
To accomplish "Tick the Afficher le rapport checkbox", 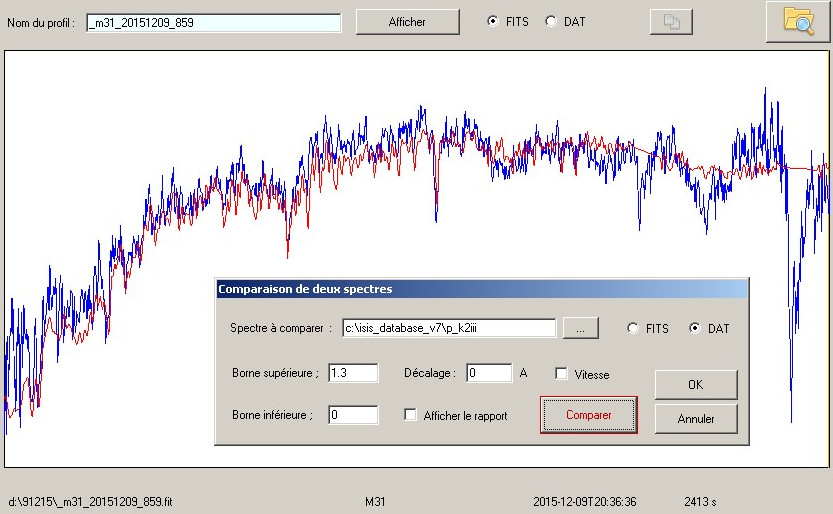I will coord(410,415).
